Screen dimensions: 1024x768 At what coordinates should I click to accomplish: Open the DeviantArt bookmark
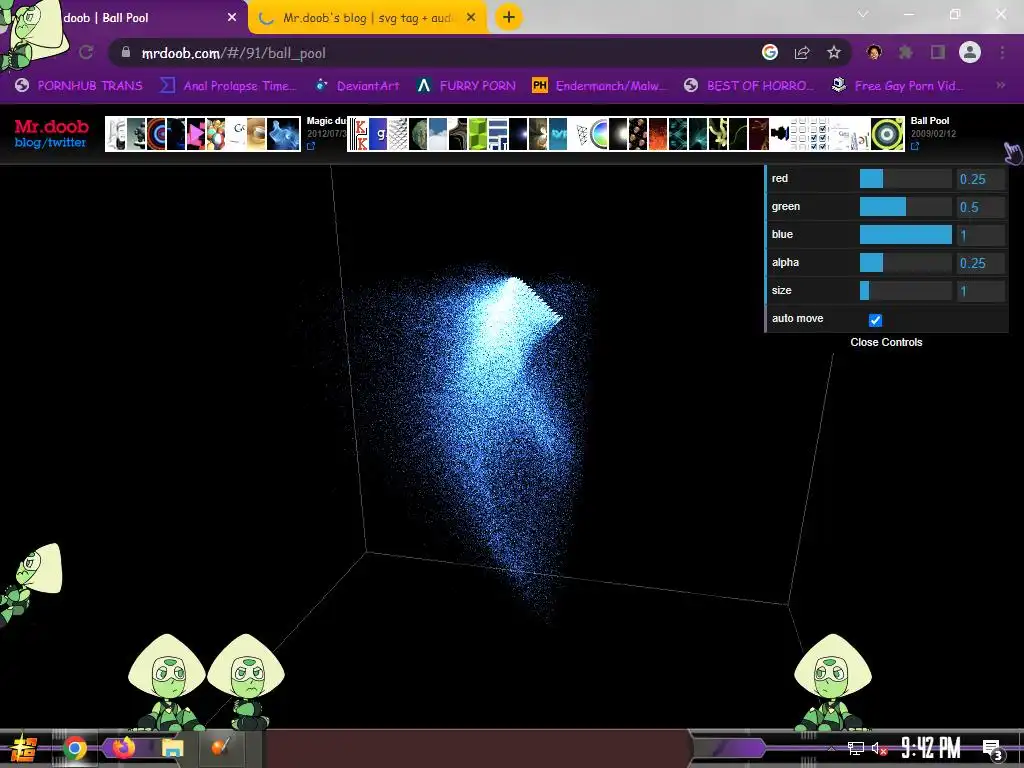click(357, 86)
